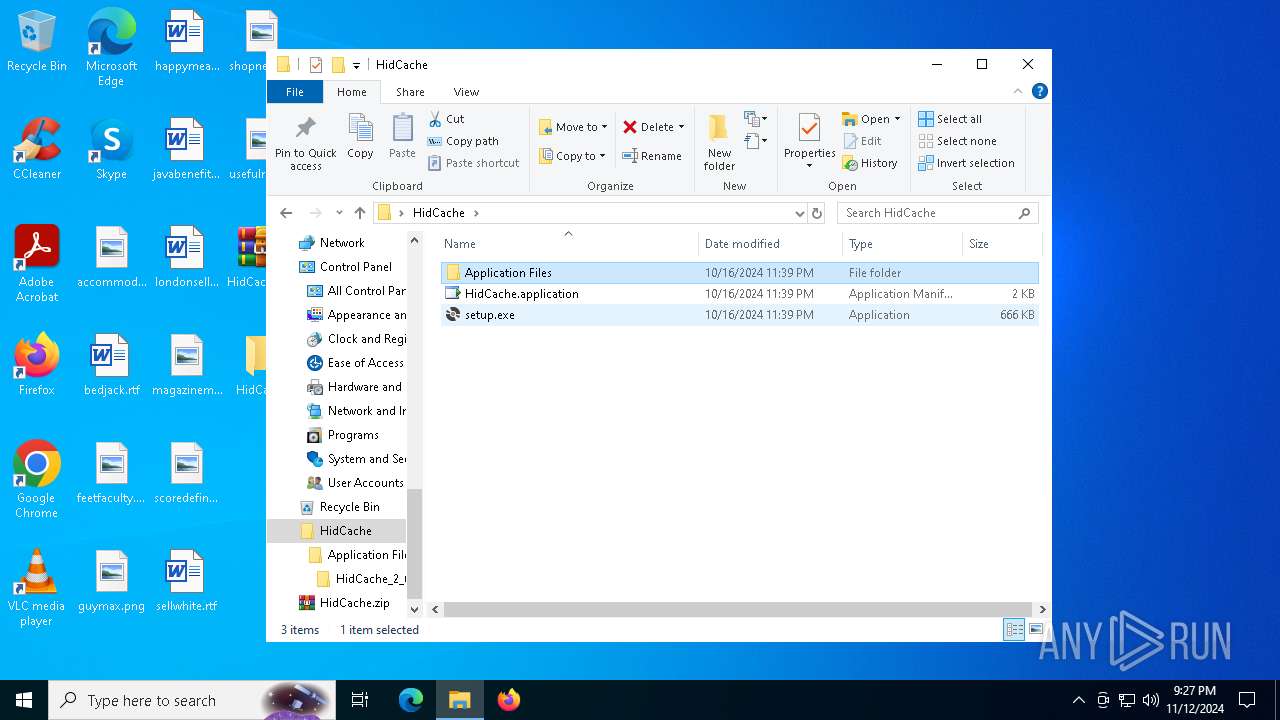Click the volume icon in system tray
This screenshot has width=1280, height=720.
[x=1151, y=700]
